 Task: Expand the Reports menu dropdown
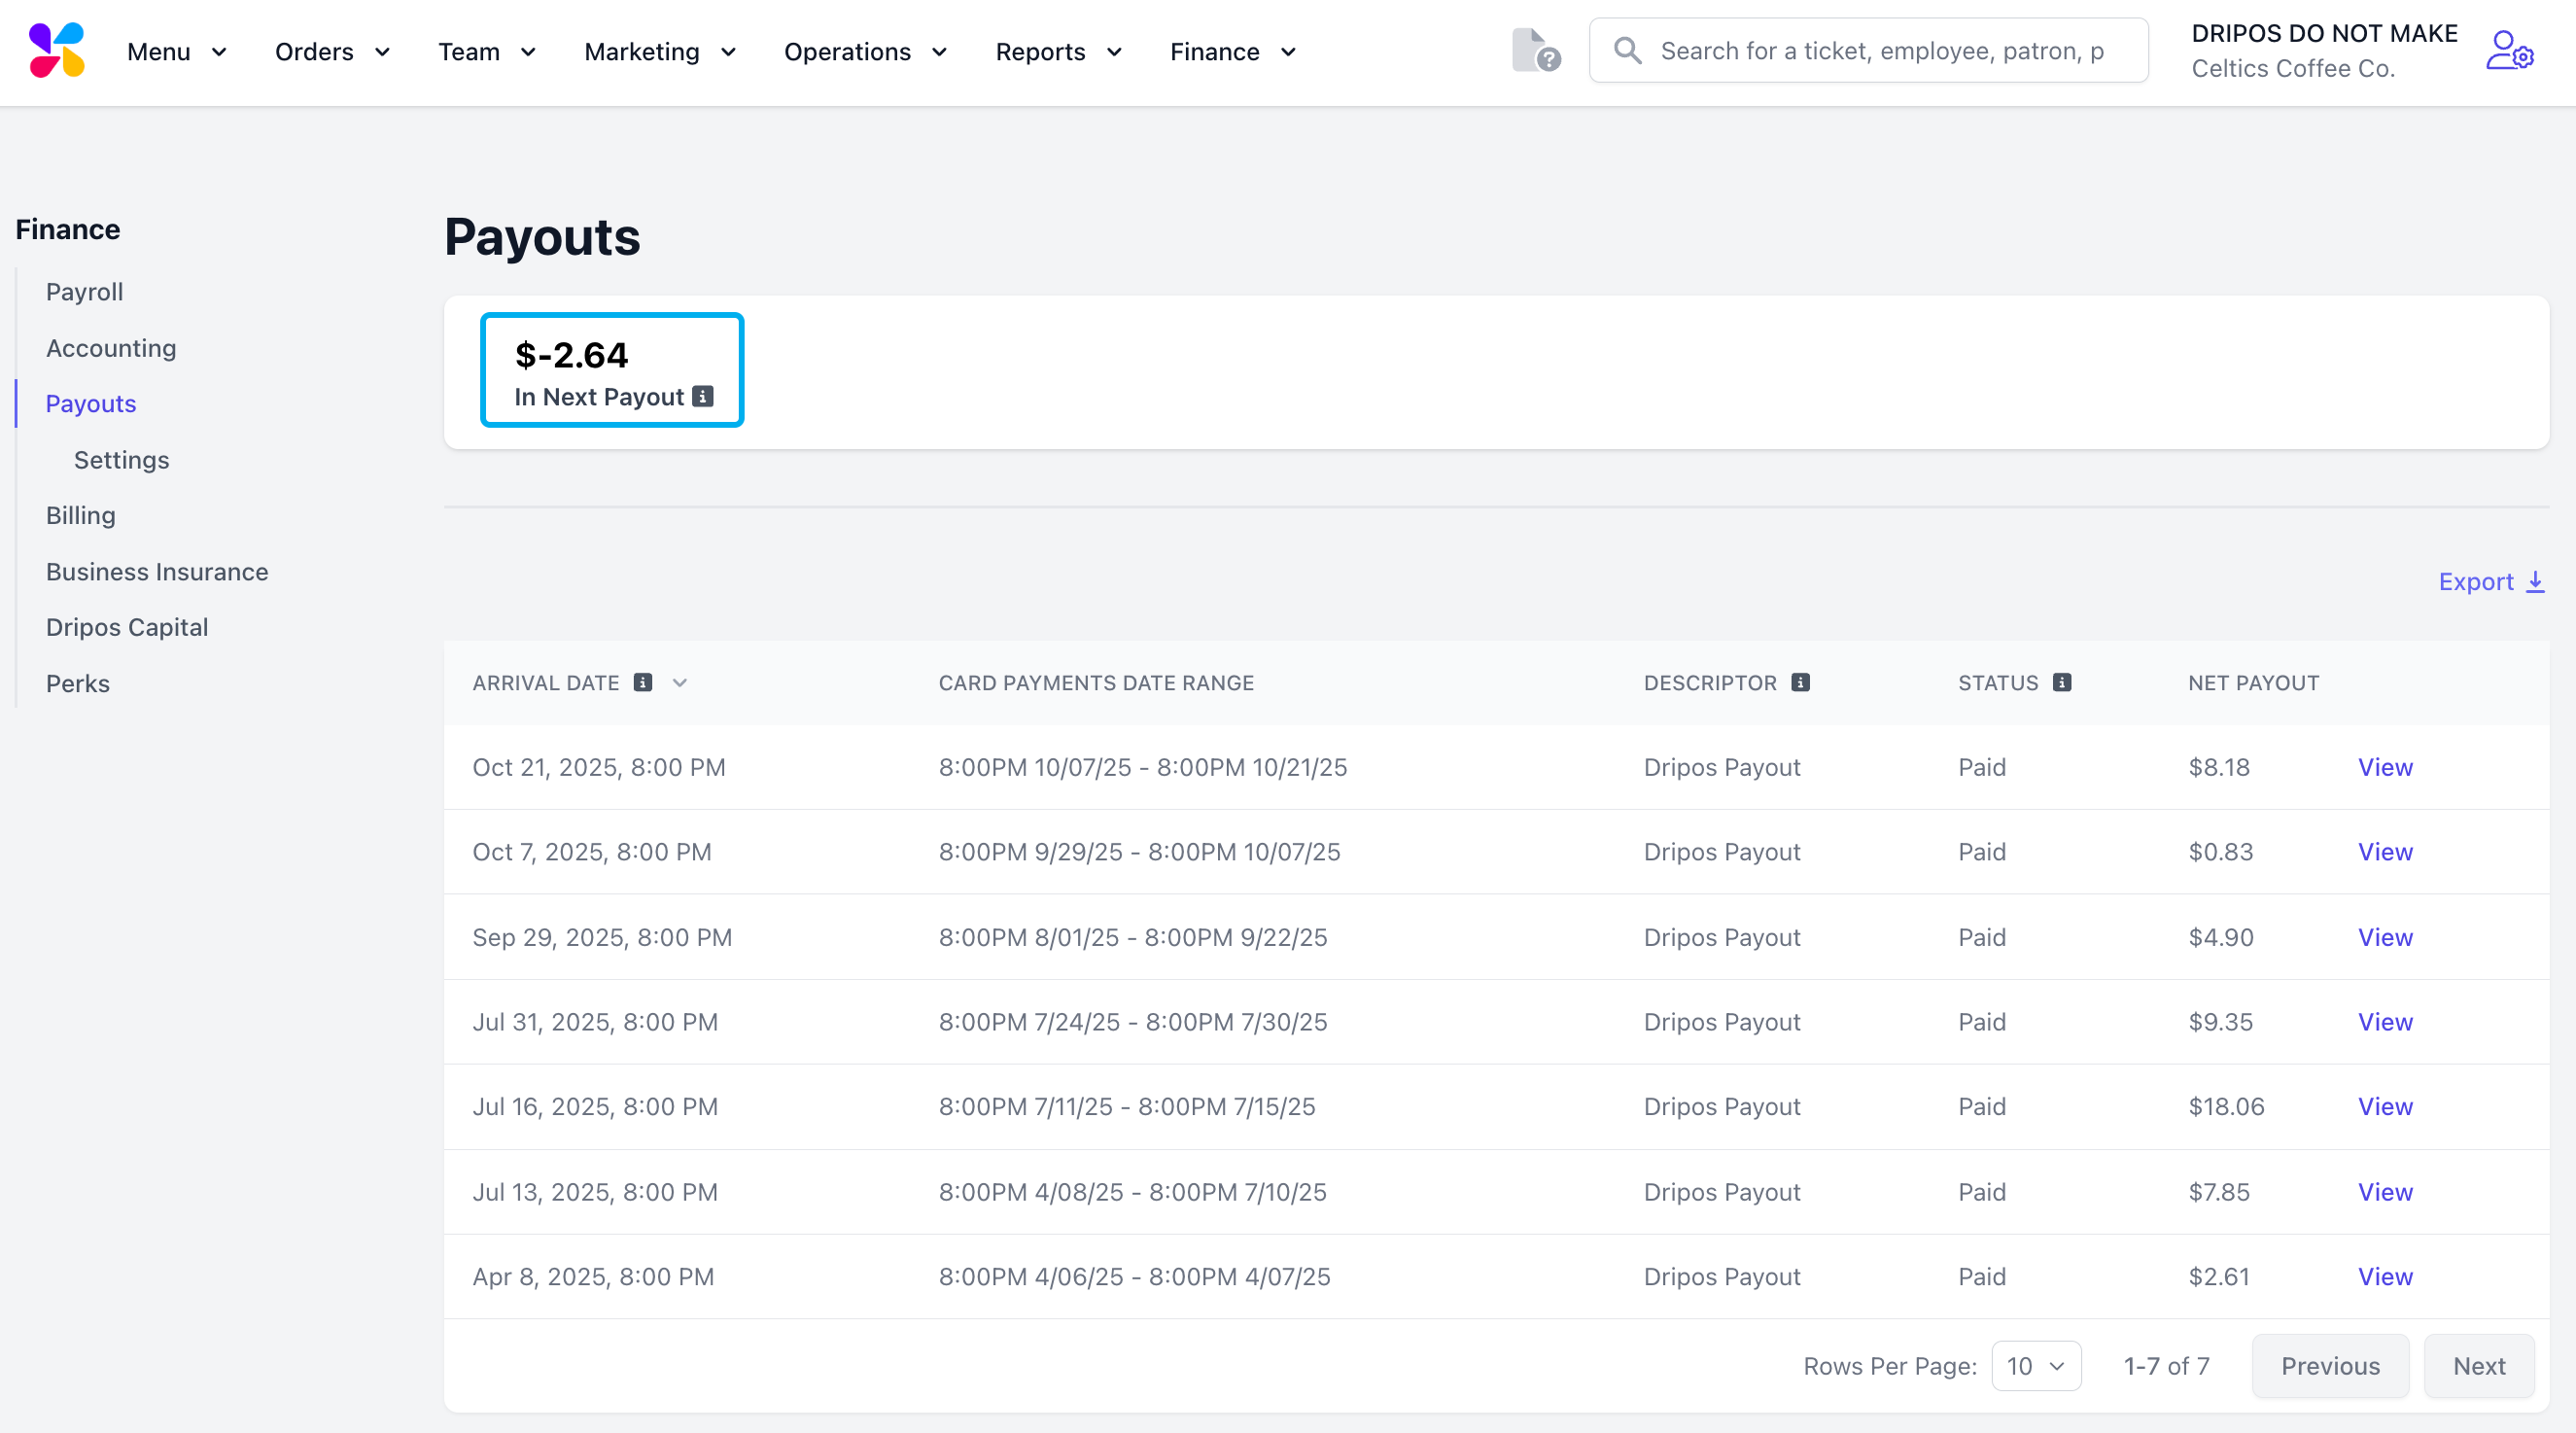(1058, 52)
